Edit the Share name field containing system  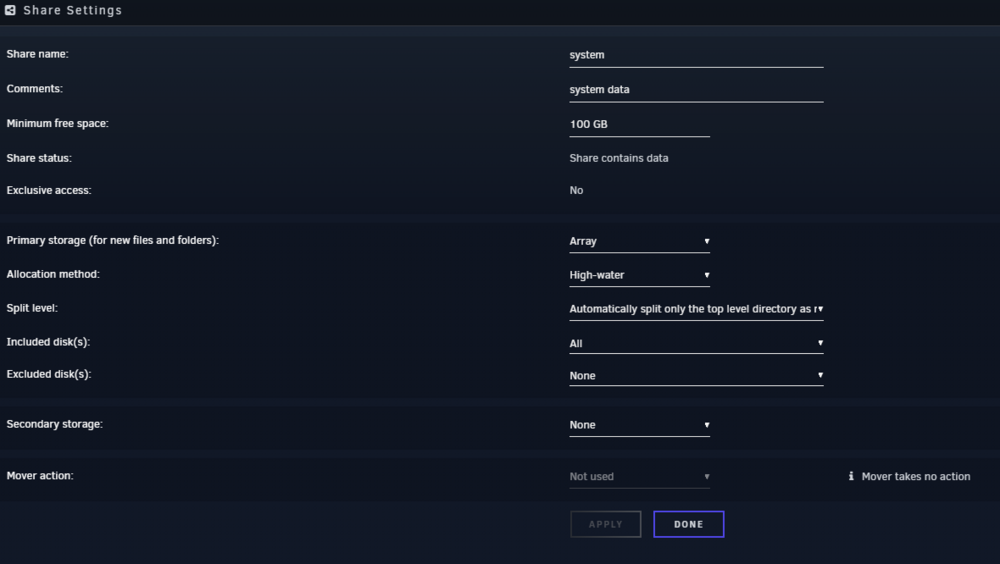(696, 55)
